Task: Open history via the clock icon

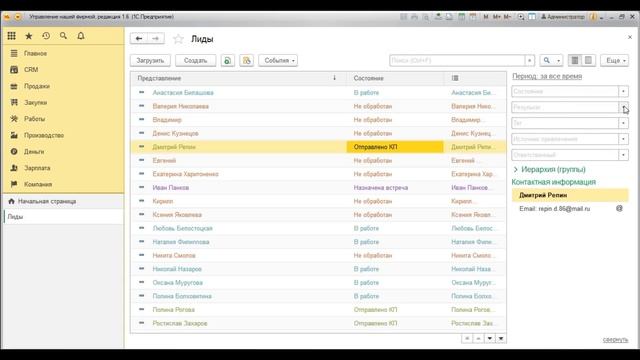Action: pos(46,36)
